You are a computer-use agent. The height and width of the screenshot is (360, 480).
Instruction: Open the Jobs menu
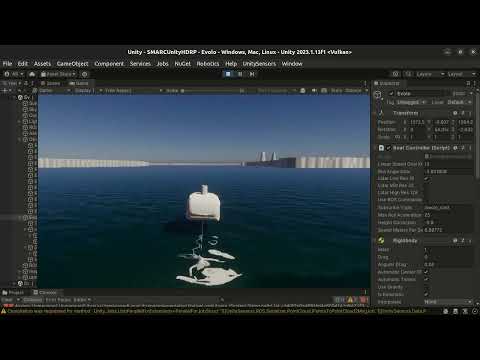[x=162, y=64]
